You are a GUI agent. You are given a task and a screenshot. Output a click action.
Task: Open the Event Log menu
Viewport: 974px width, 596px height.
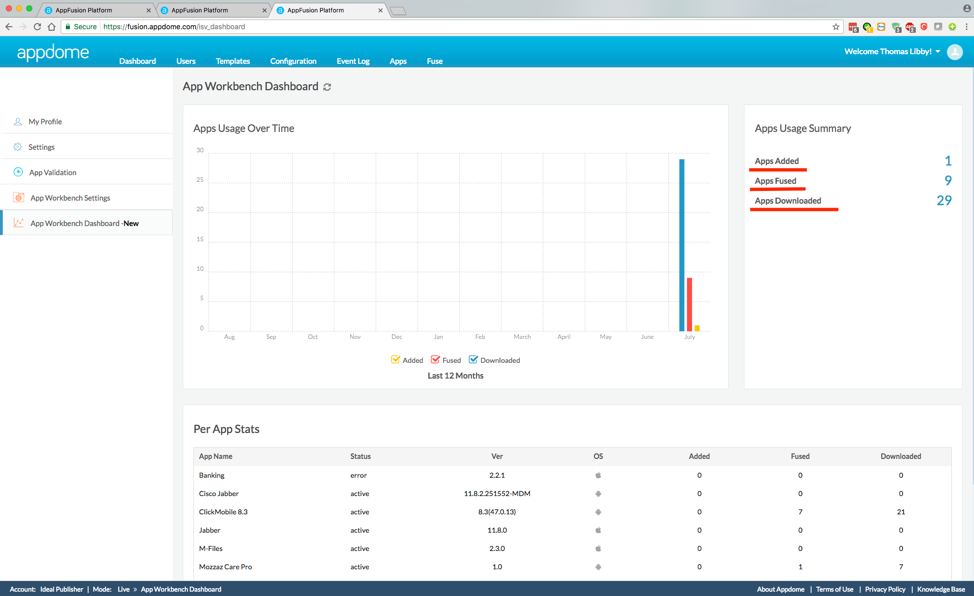[x=353, y=61]
